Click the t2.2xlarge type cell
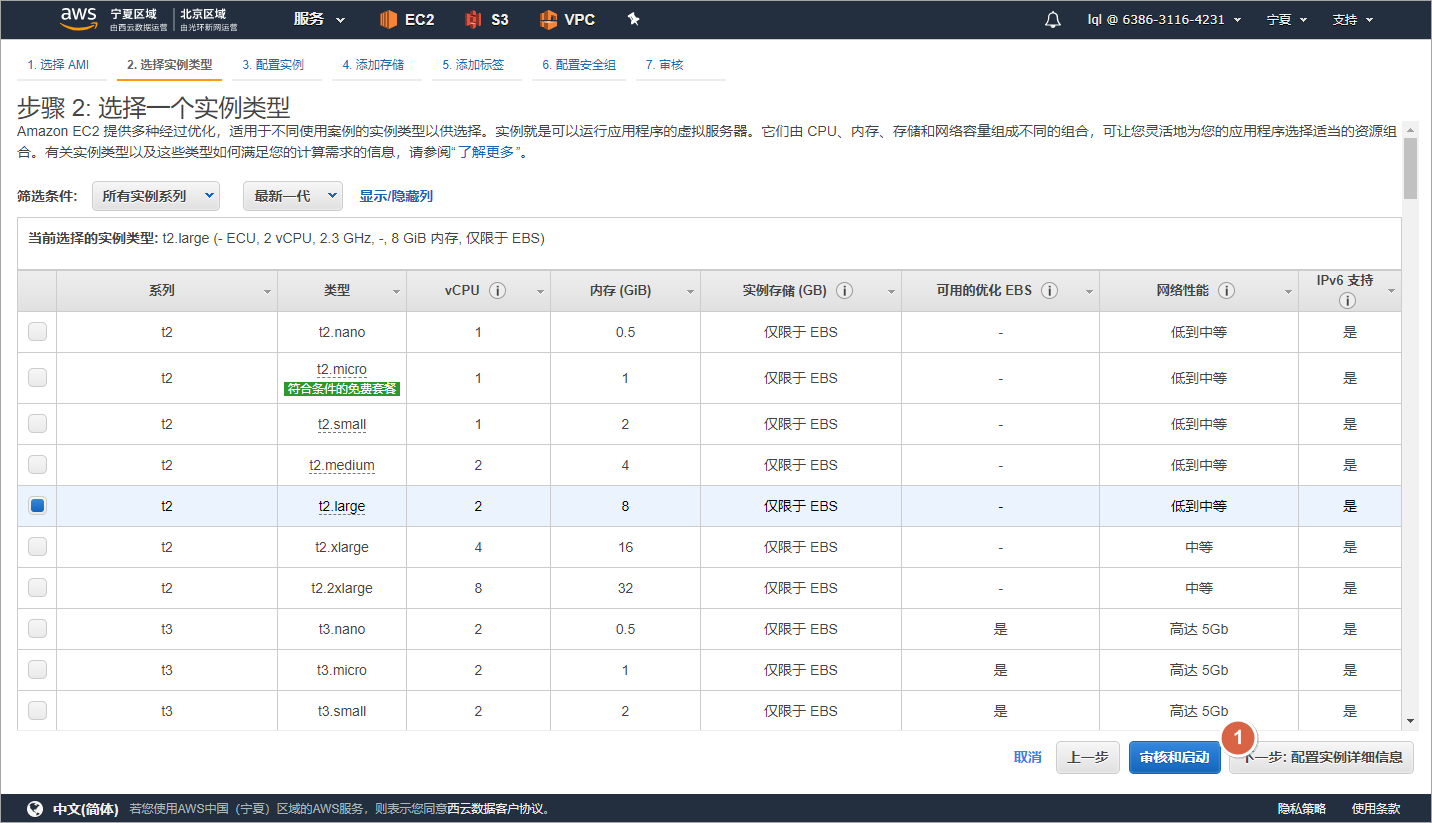 pos(342,588)
